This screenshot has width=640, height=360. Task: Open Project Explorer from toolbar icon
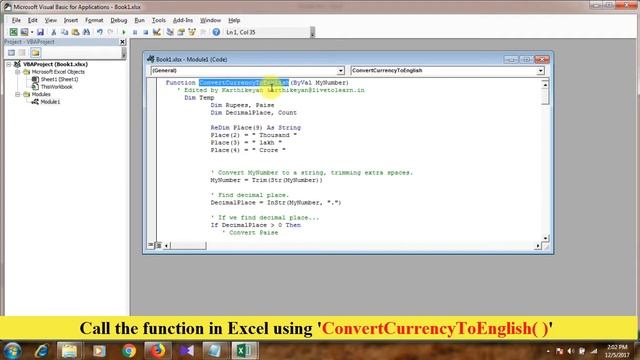(170, 32)
